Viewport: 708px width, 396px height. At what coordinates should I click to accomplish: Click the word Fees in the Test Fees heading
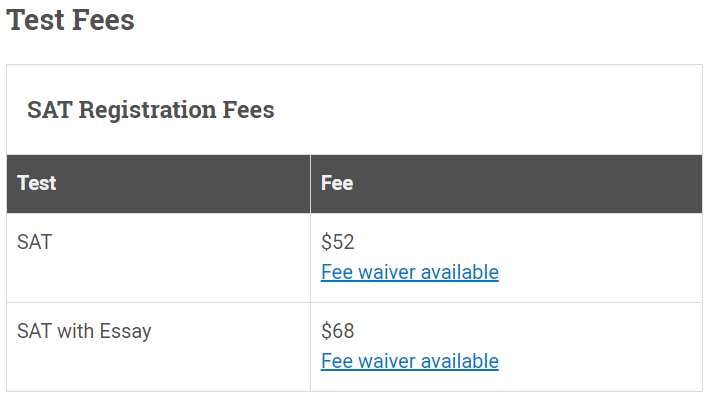point(103,20)
